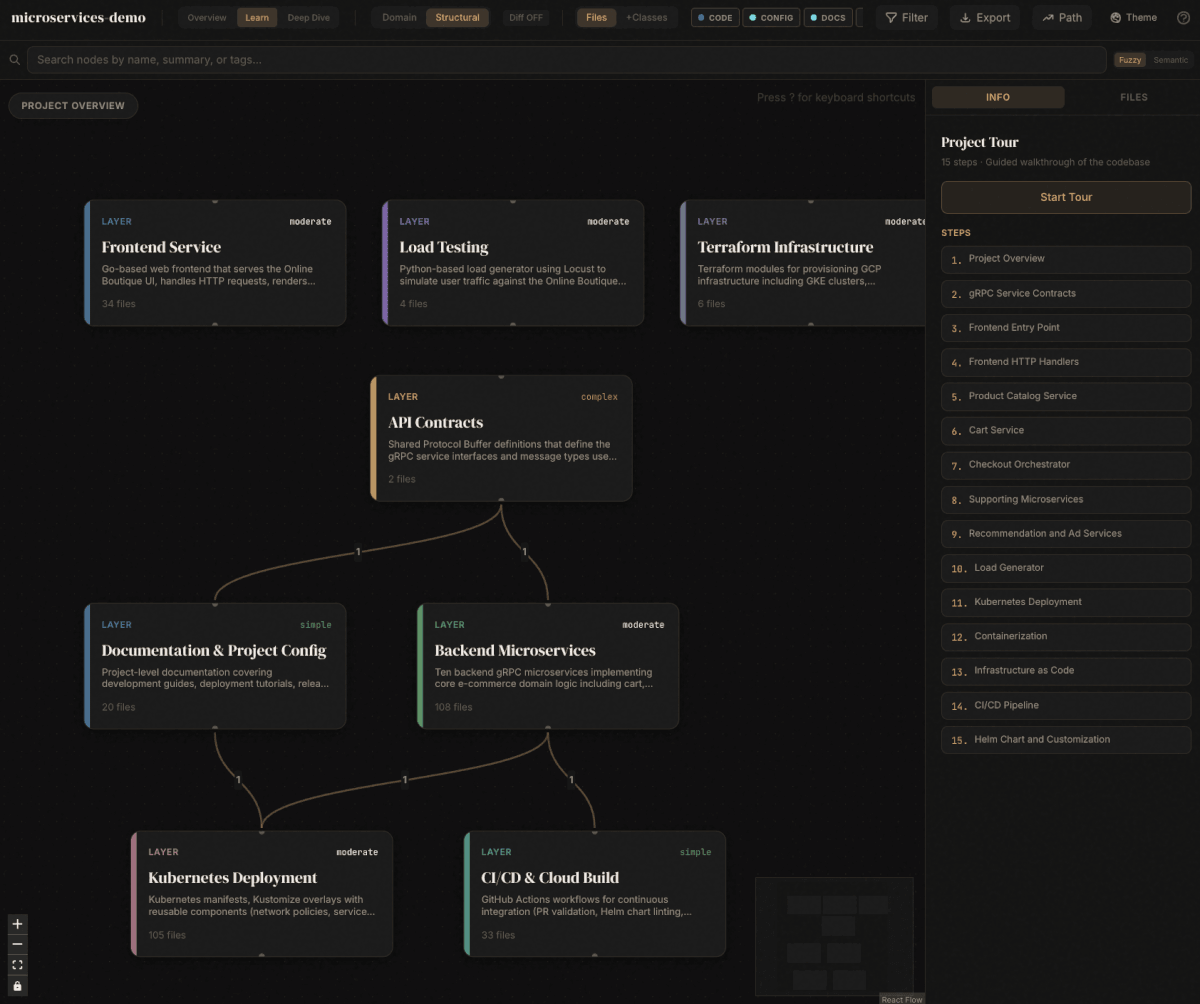The height and width of the screenshot is (1004, 1200).
Task: Zoom in with the plus control
Action: tap(17, 924)
